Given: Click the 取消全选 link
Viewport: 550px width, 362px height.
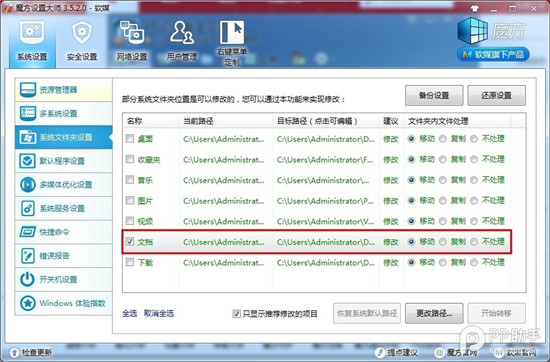Looking at the screenshot, I should coord(159,313).
